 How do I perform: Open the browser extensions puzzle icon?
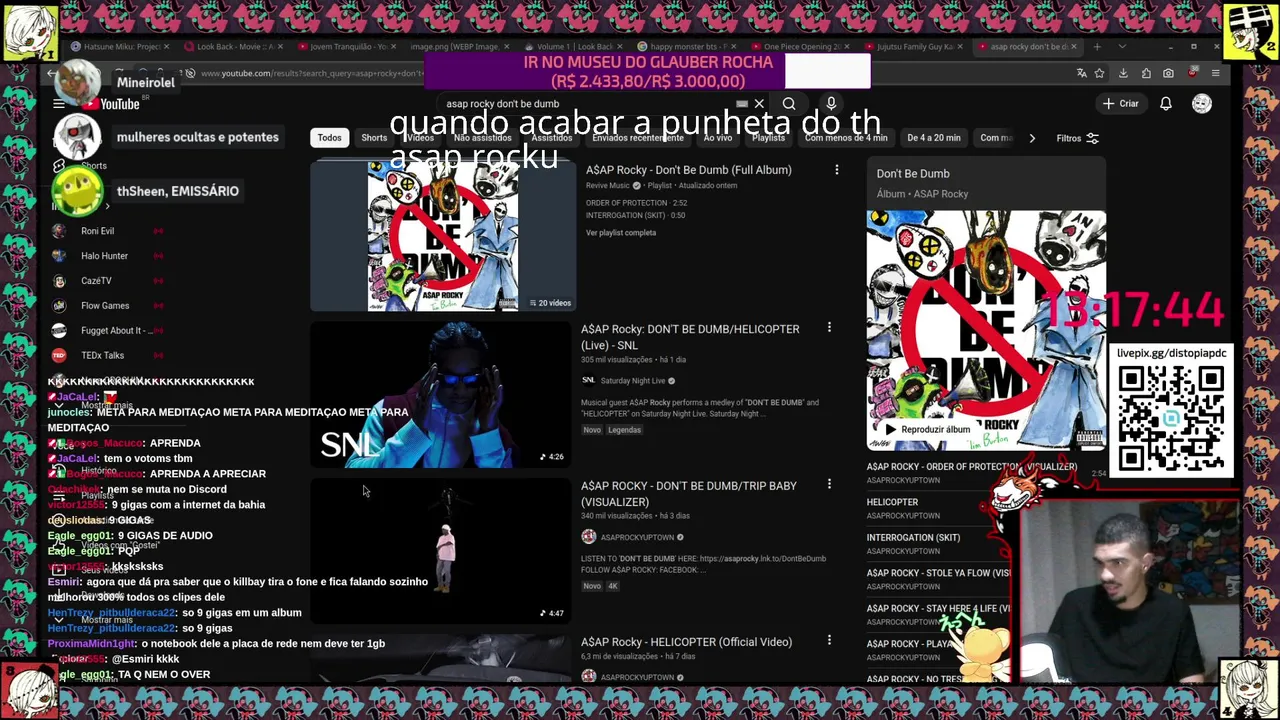coord(1146,73)
